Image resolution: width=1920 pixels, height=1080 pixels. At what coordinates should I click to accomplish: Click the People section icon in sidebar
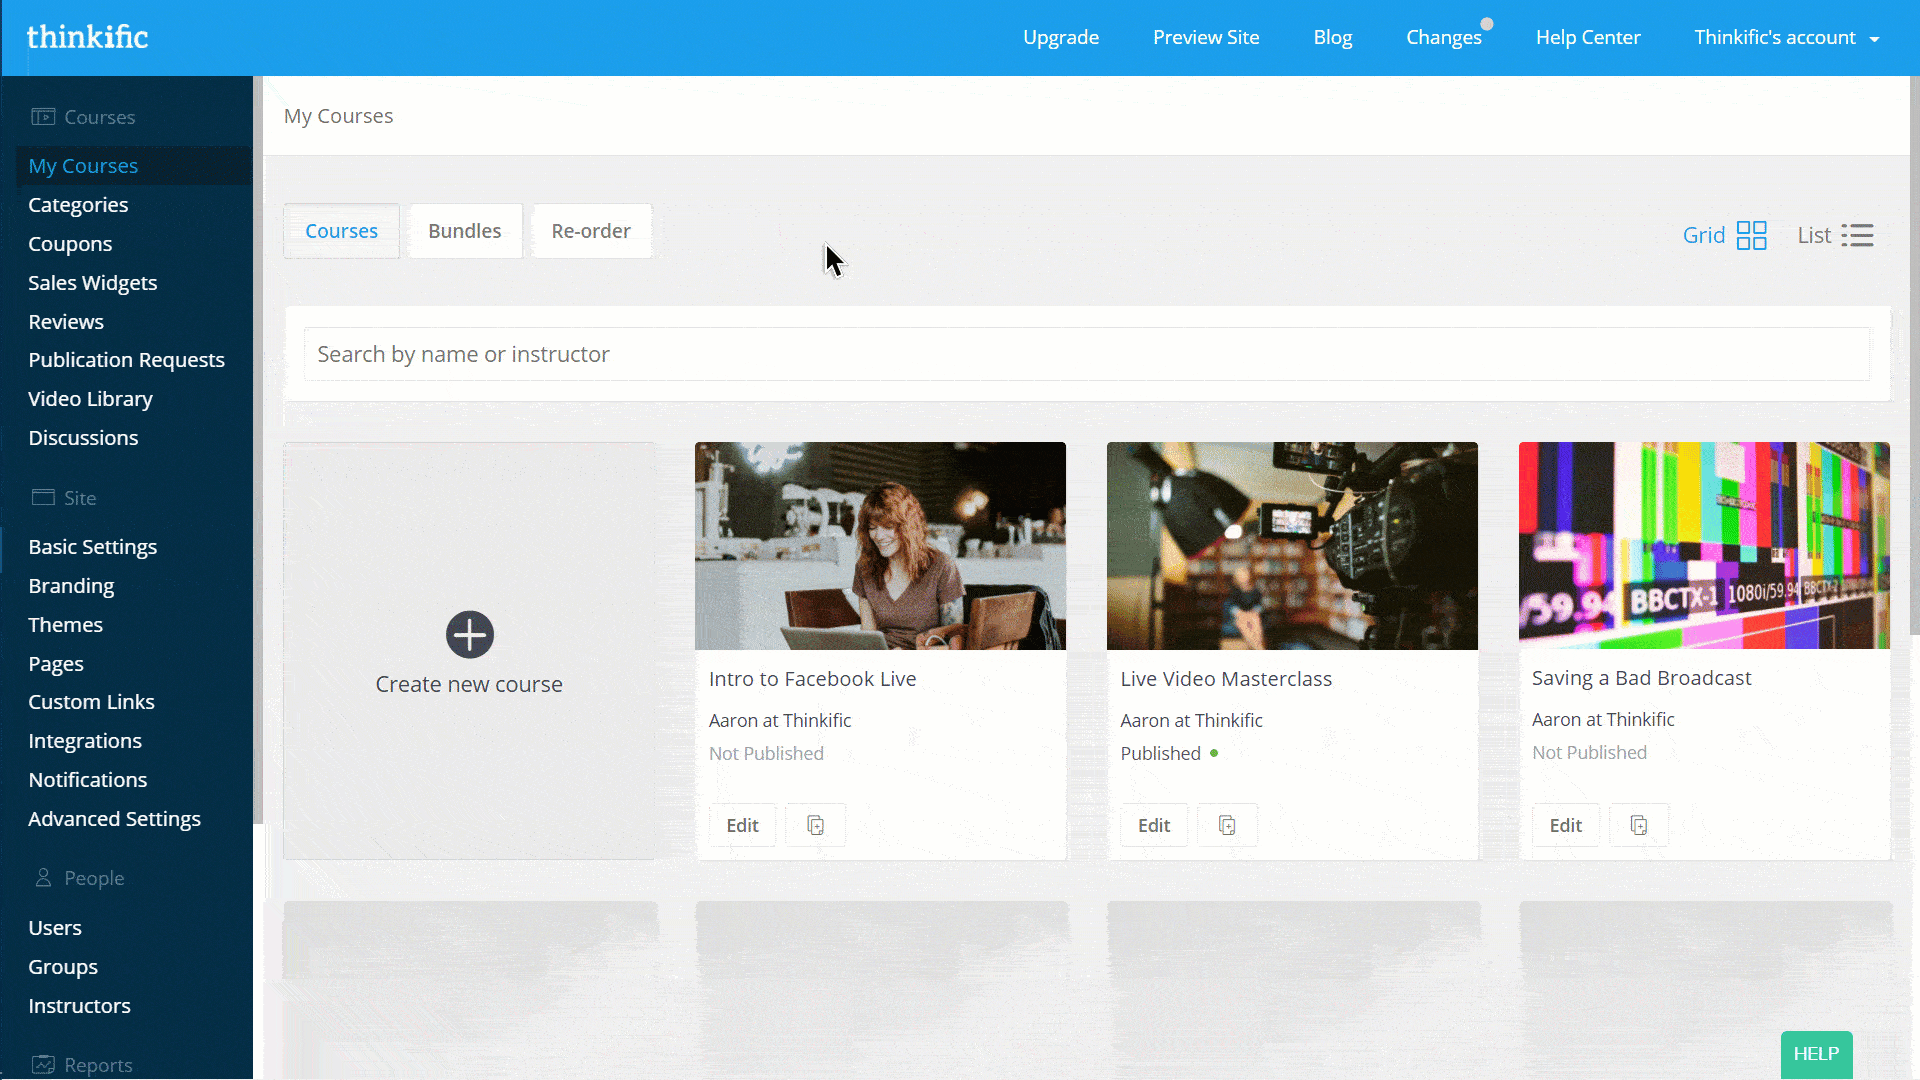(x=43, y=877)
